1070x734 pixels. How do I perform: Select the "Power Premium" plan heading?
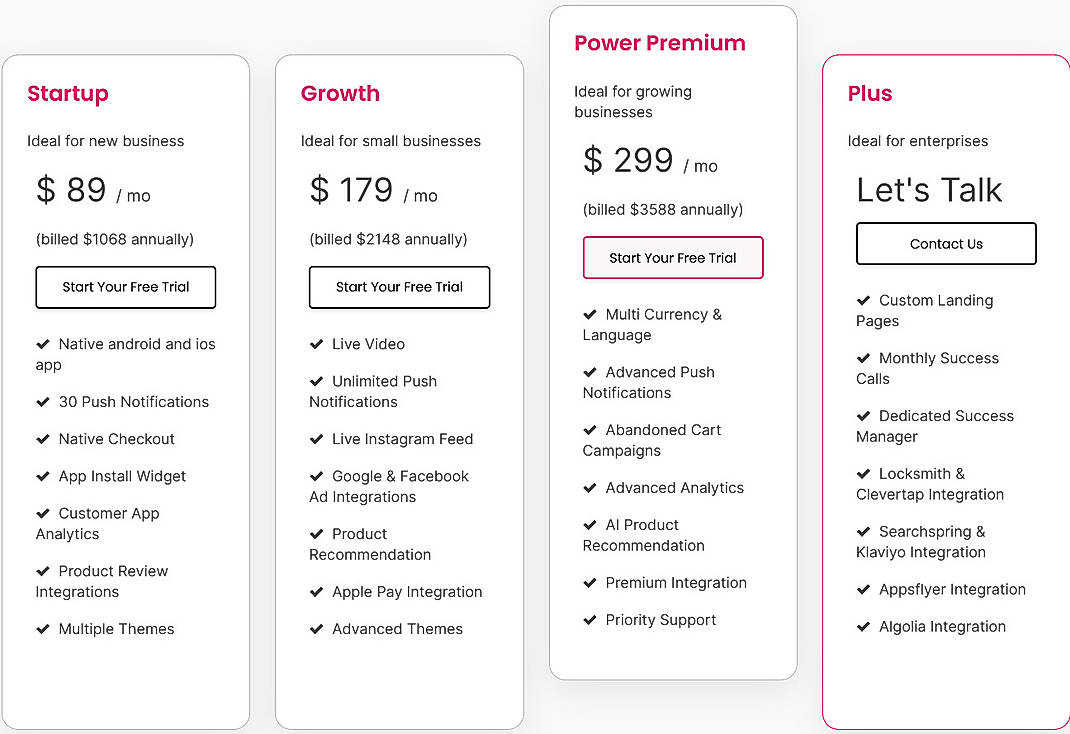coord(660,43)
